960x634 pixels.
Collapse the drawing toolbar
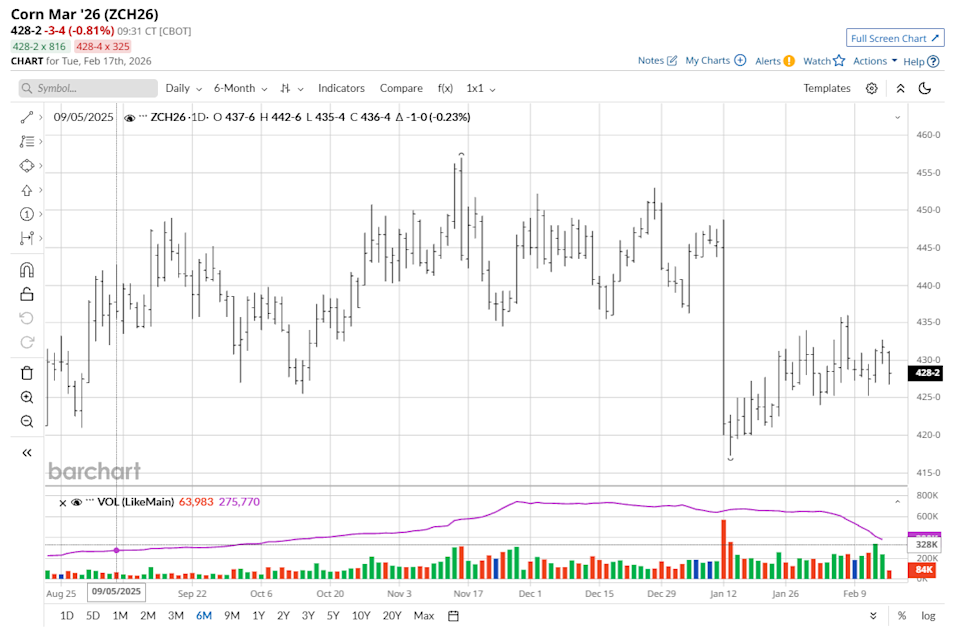(27, 452)
